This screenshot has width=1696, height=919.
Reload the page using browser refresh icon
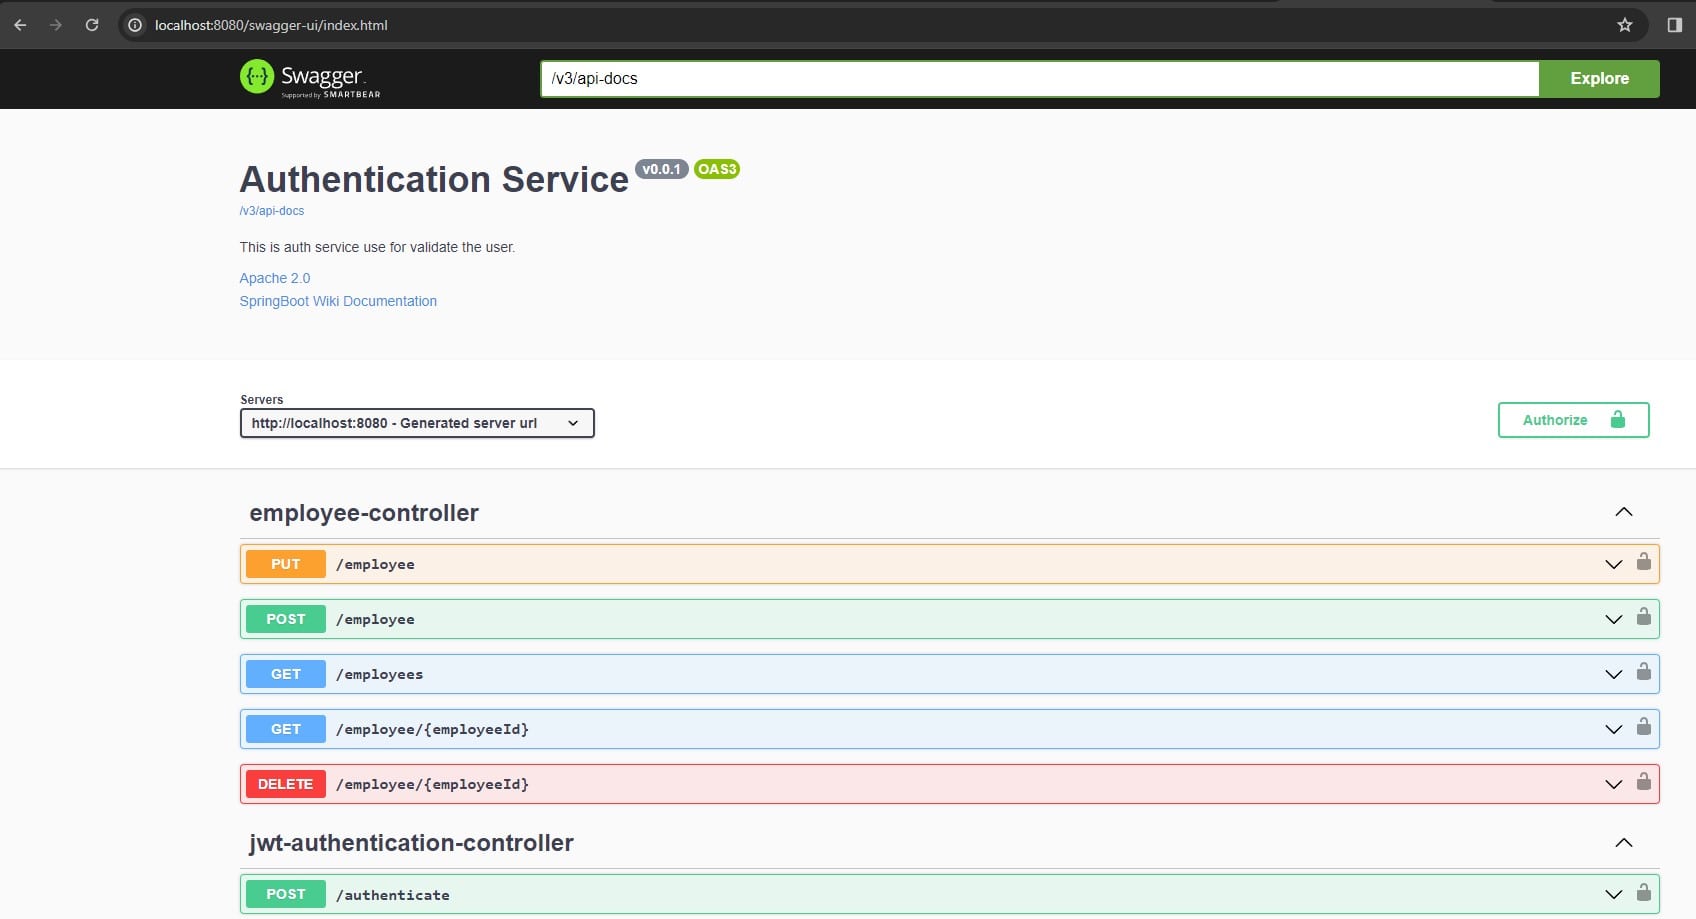[x=92, y=25]
